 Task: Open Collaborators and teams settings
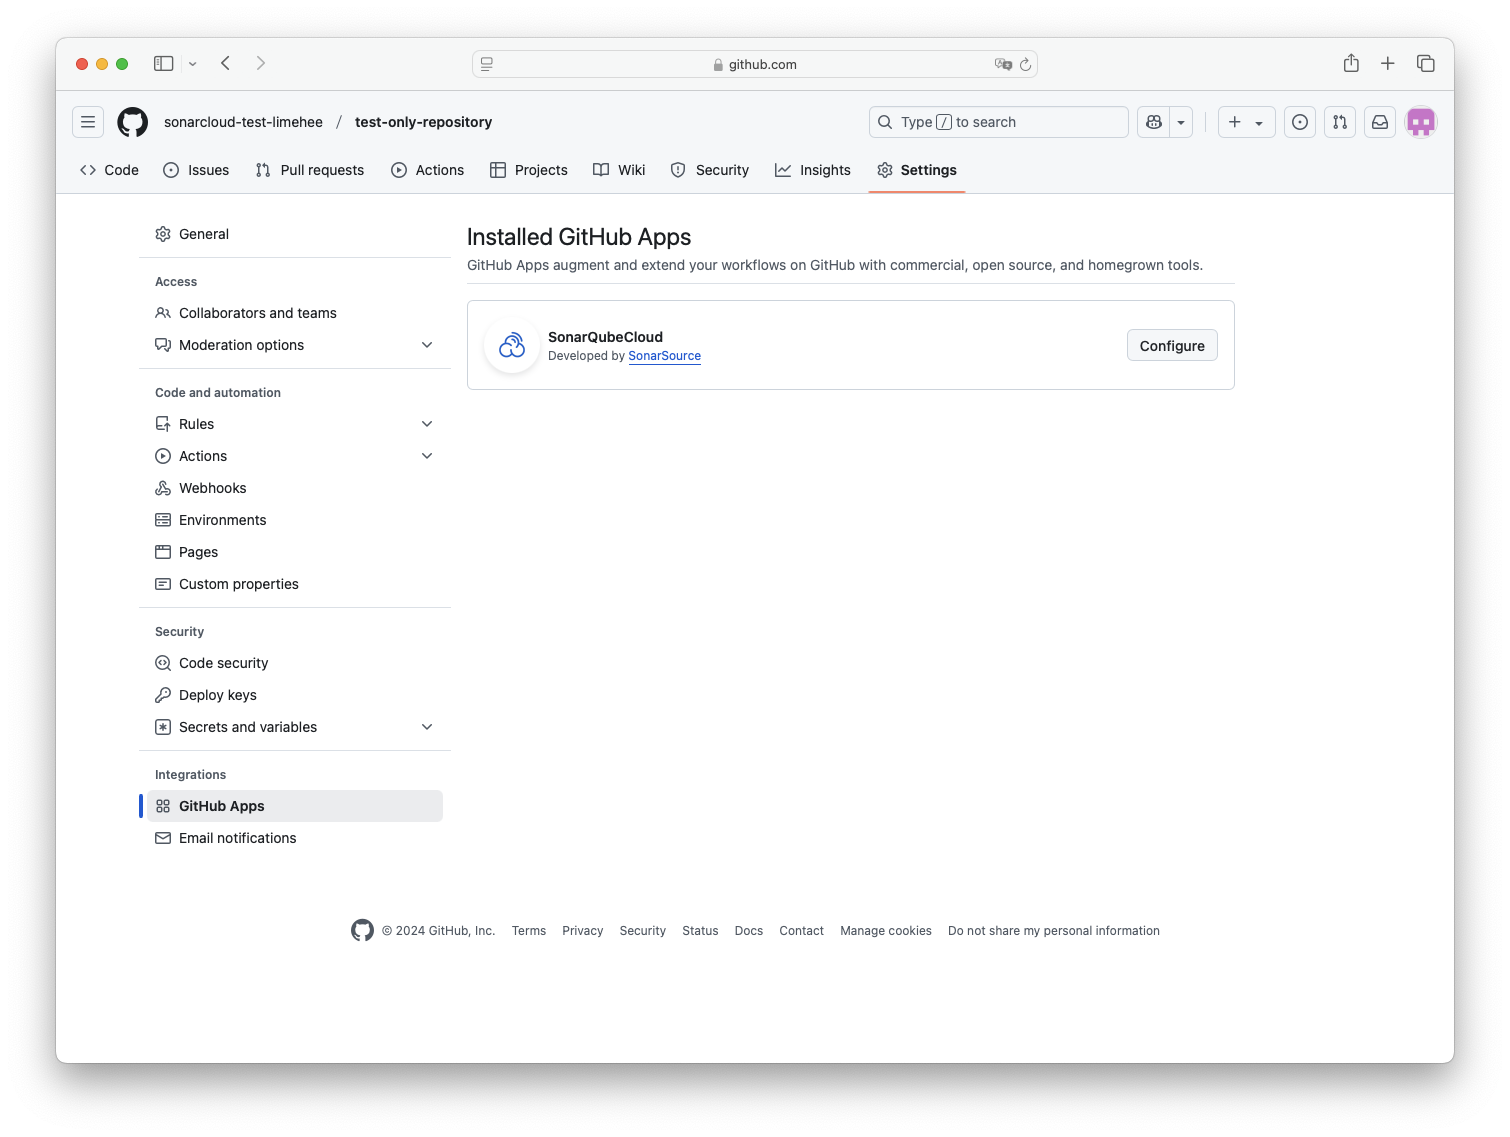point(295,313)
